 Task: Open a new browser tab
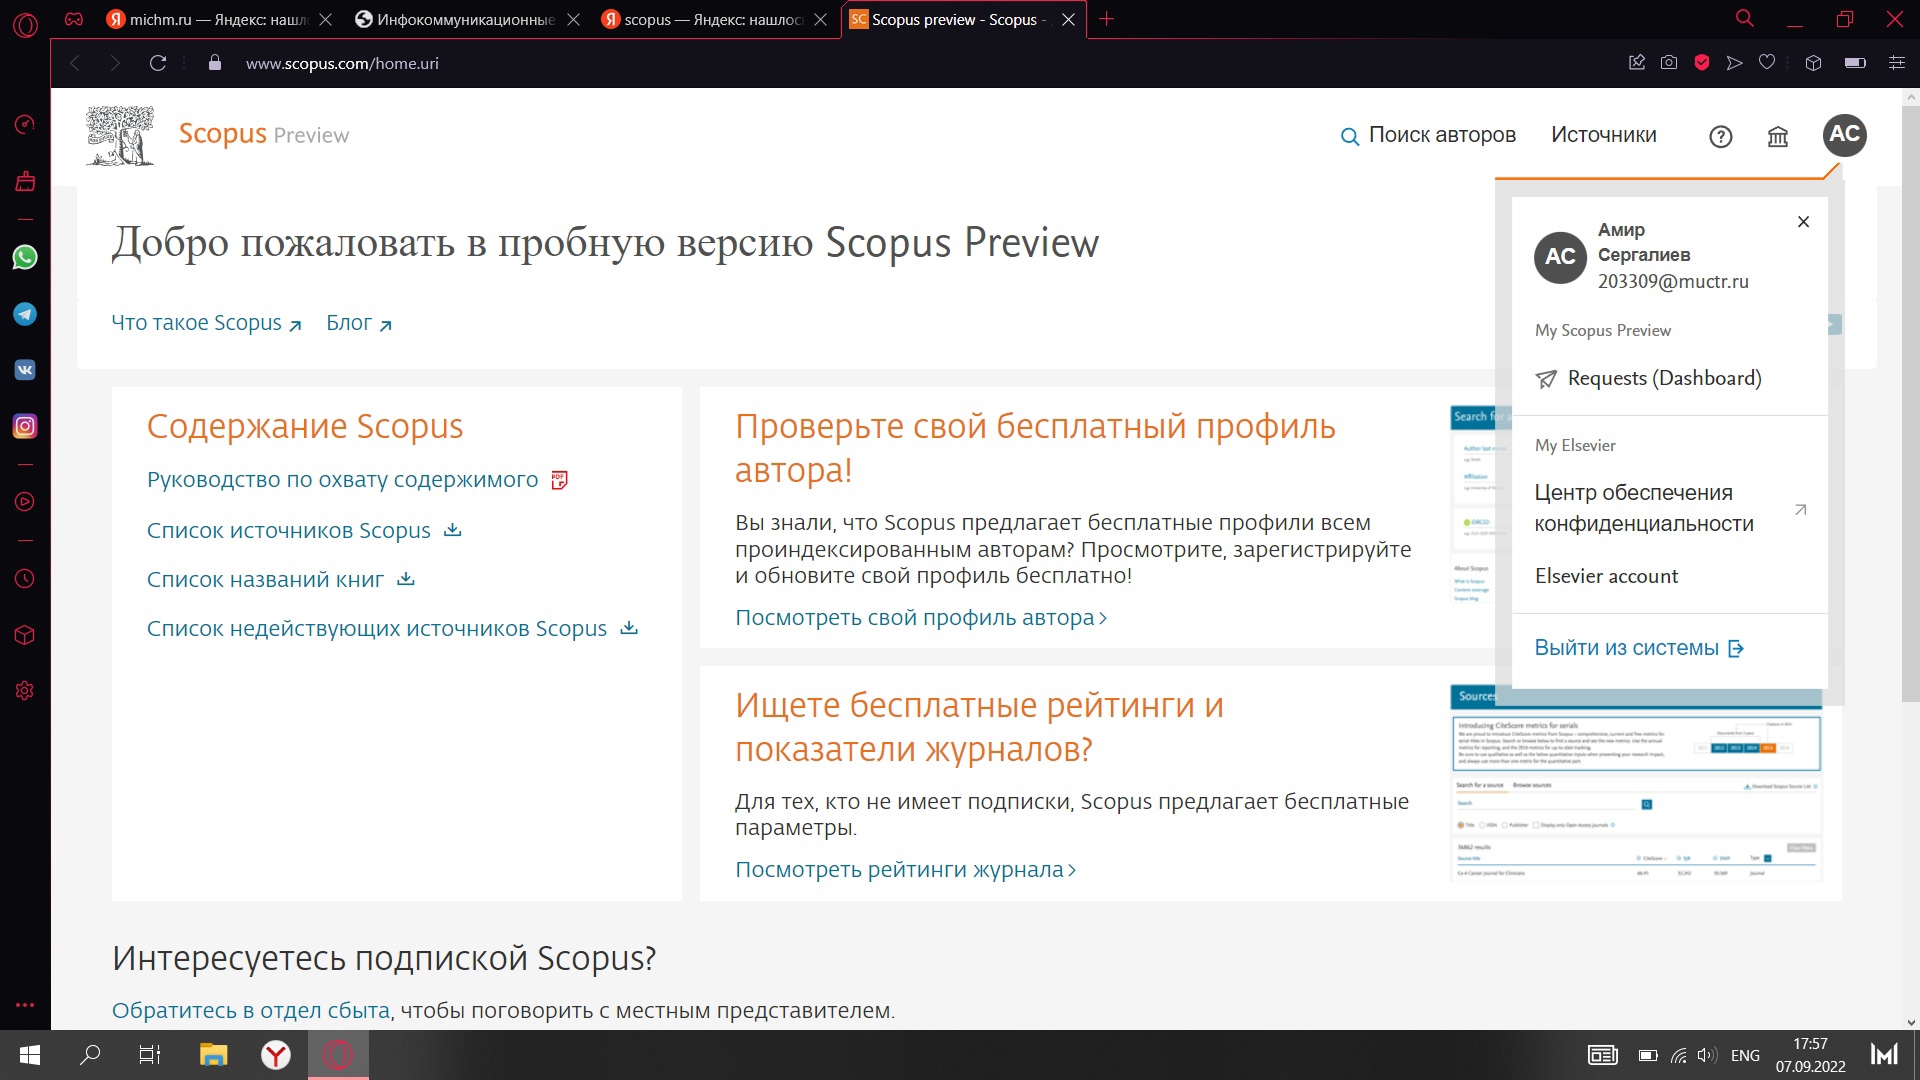click(1106, 19)
